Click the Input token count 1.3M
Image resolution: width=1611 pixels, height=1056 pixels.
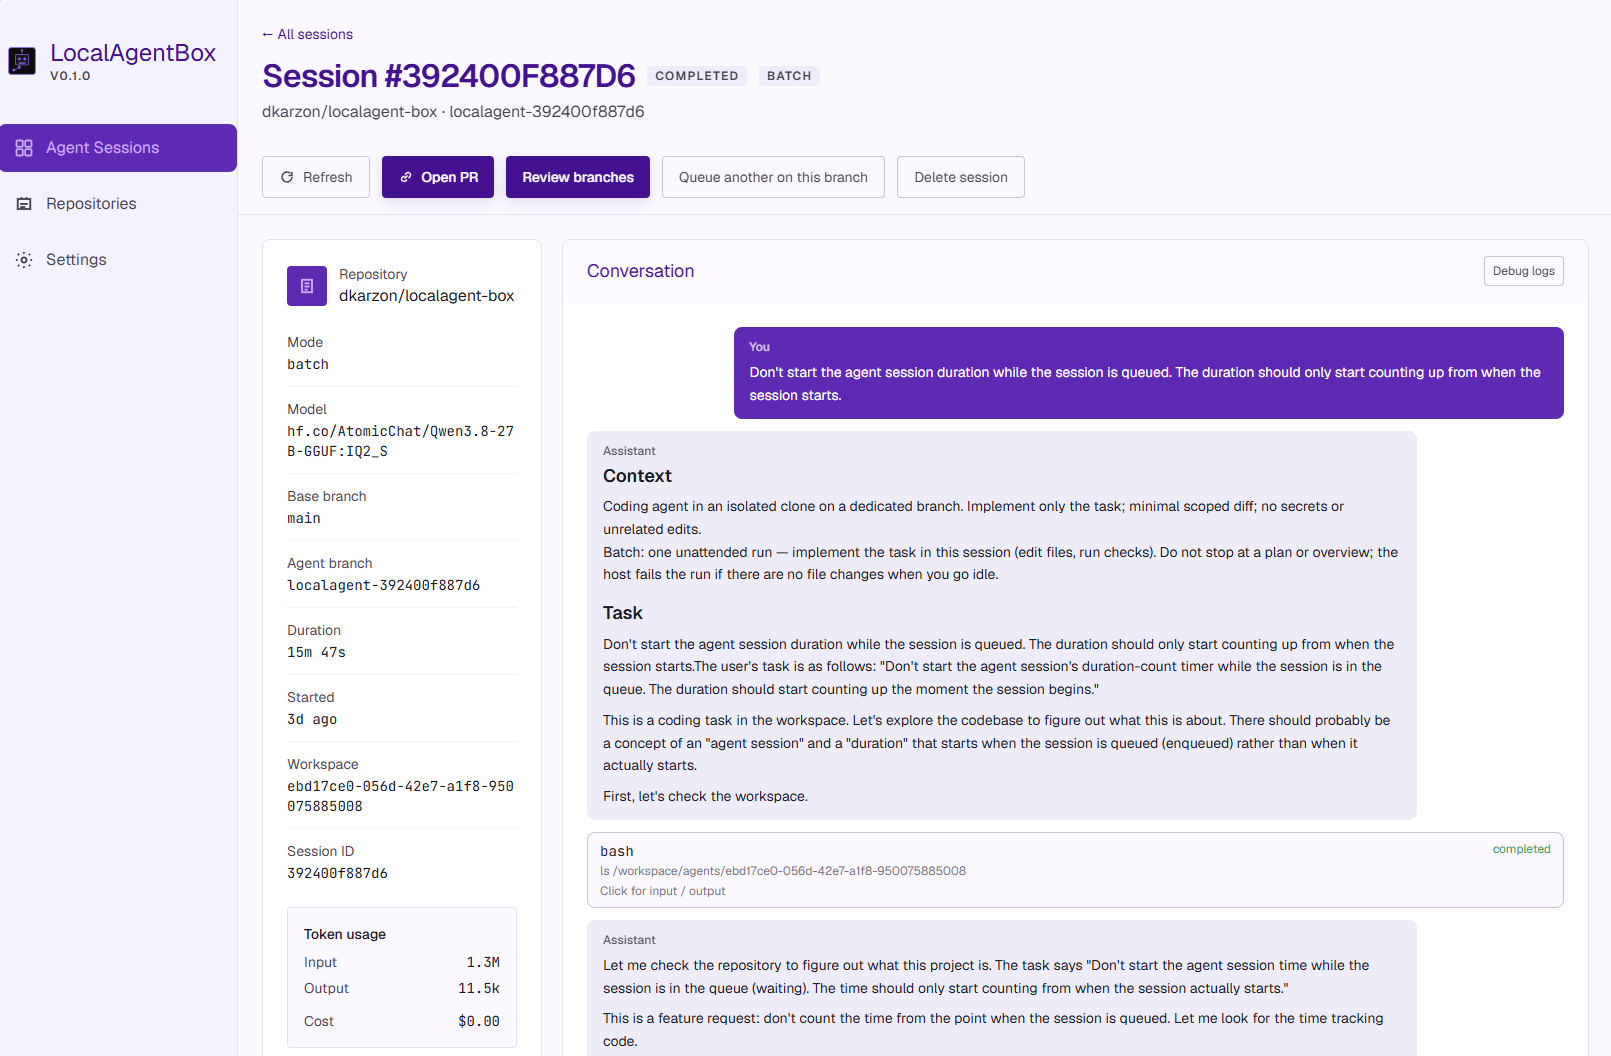click(483, 962)
